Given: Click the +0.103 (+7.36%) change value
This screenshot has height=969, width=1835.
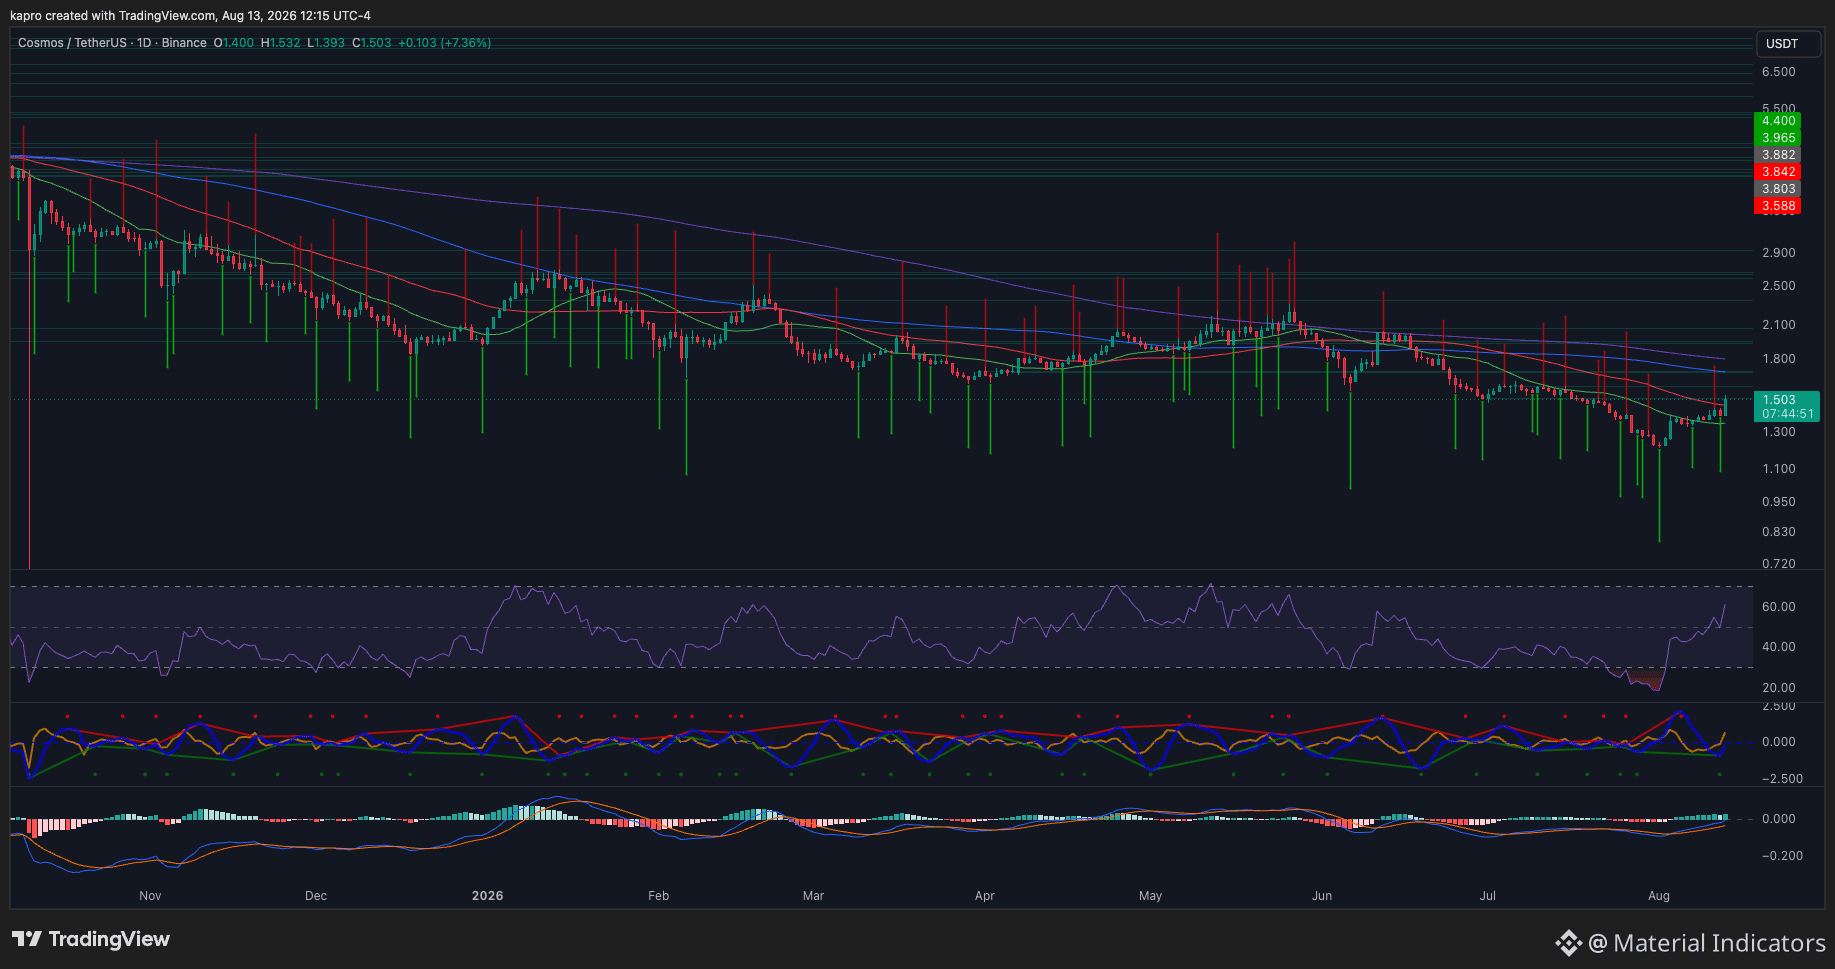Looking at the screenshot, I should [445, 43].
